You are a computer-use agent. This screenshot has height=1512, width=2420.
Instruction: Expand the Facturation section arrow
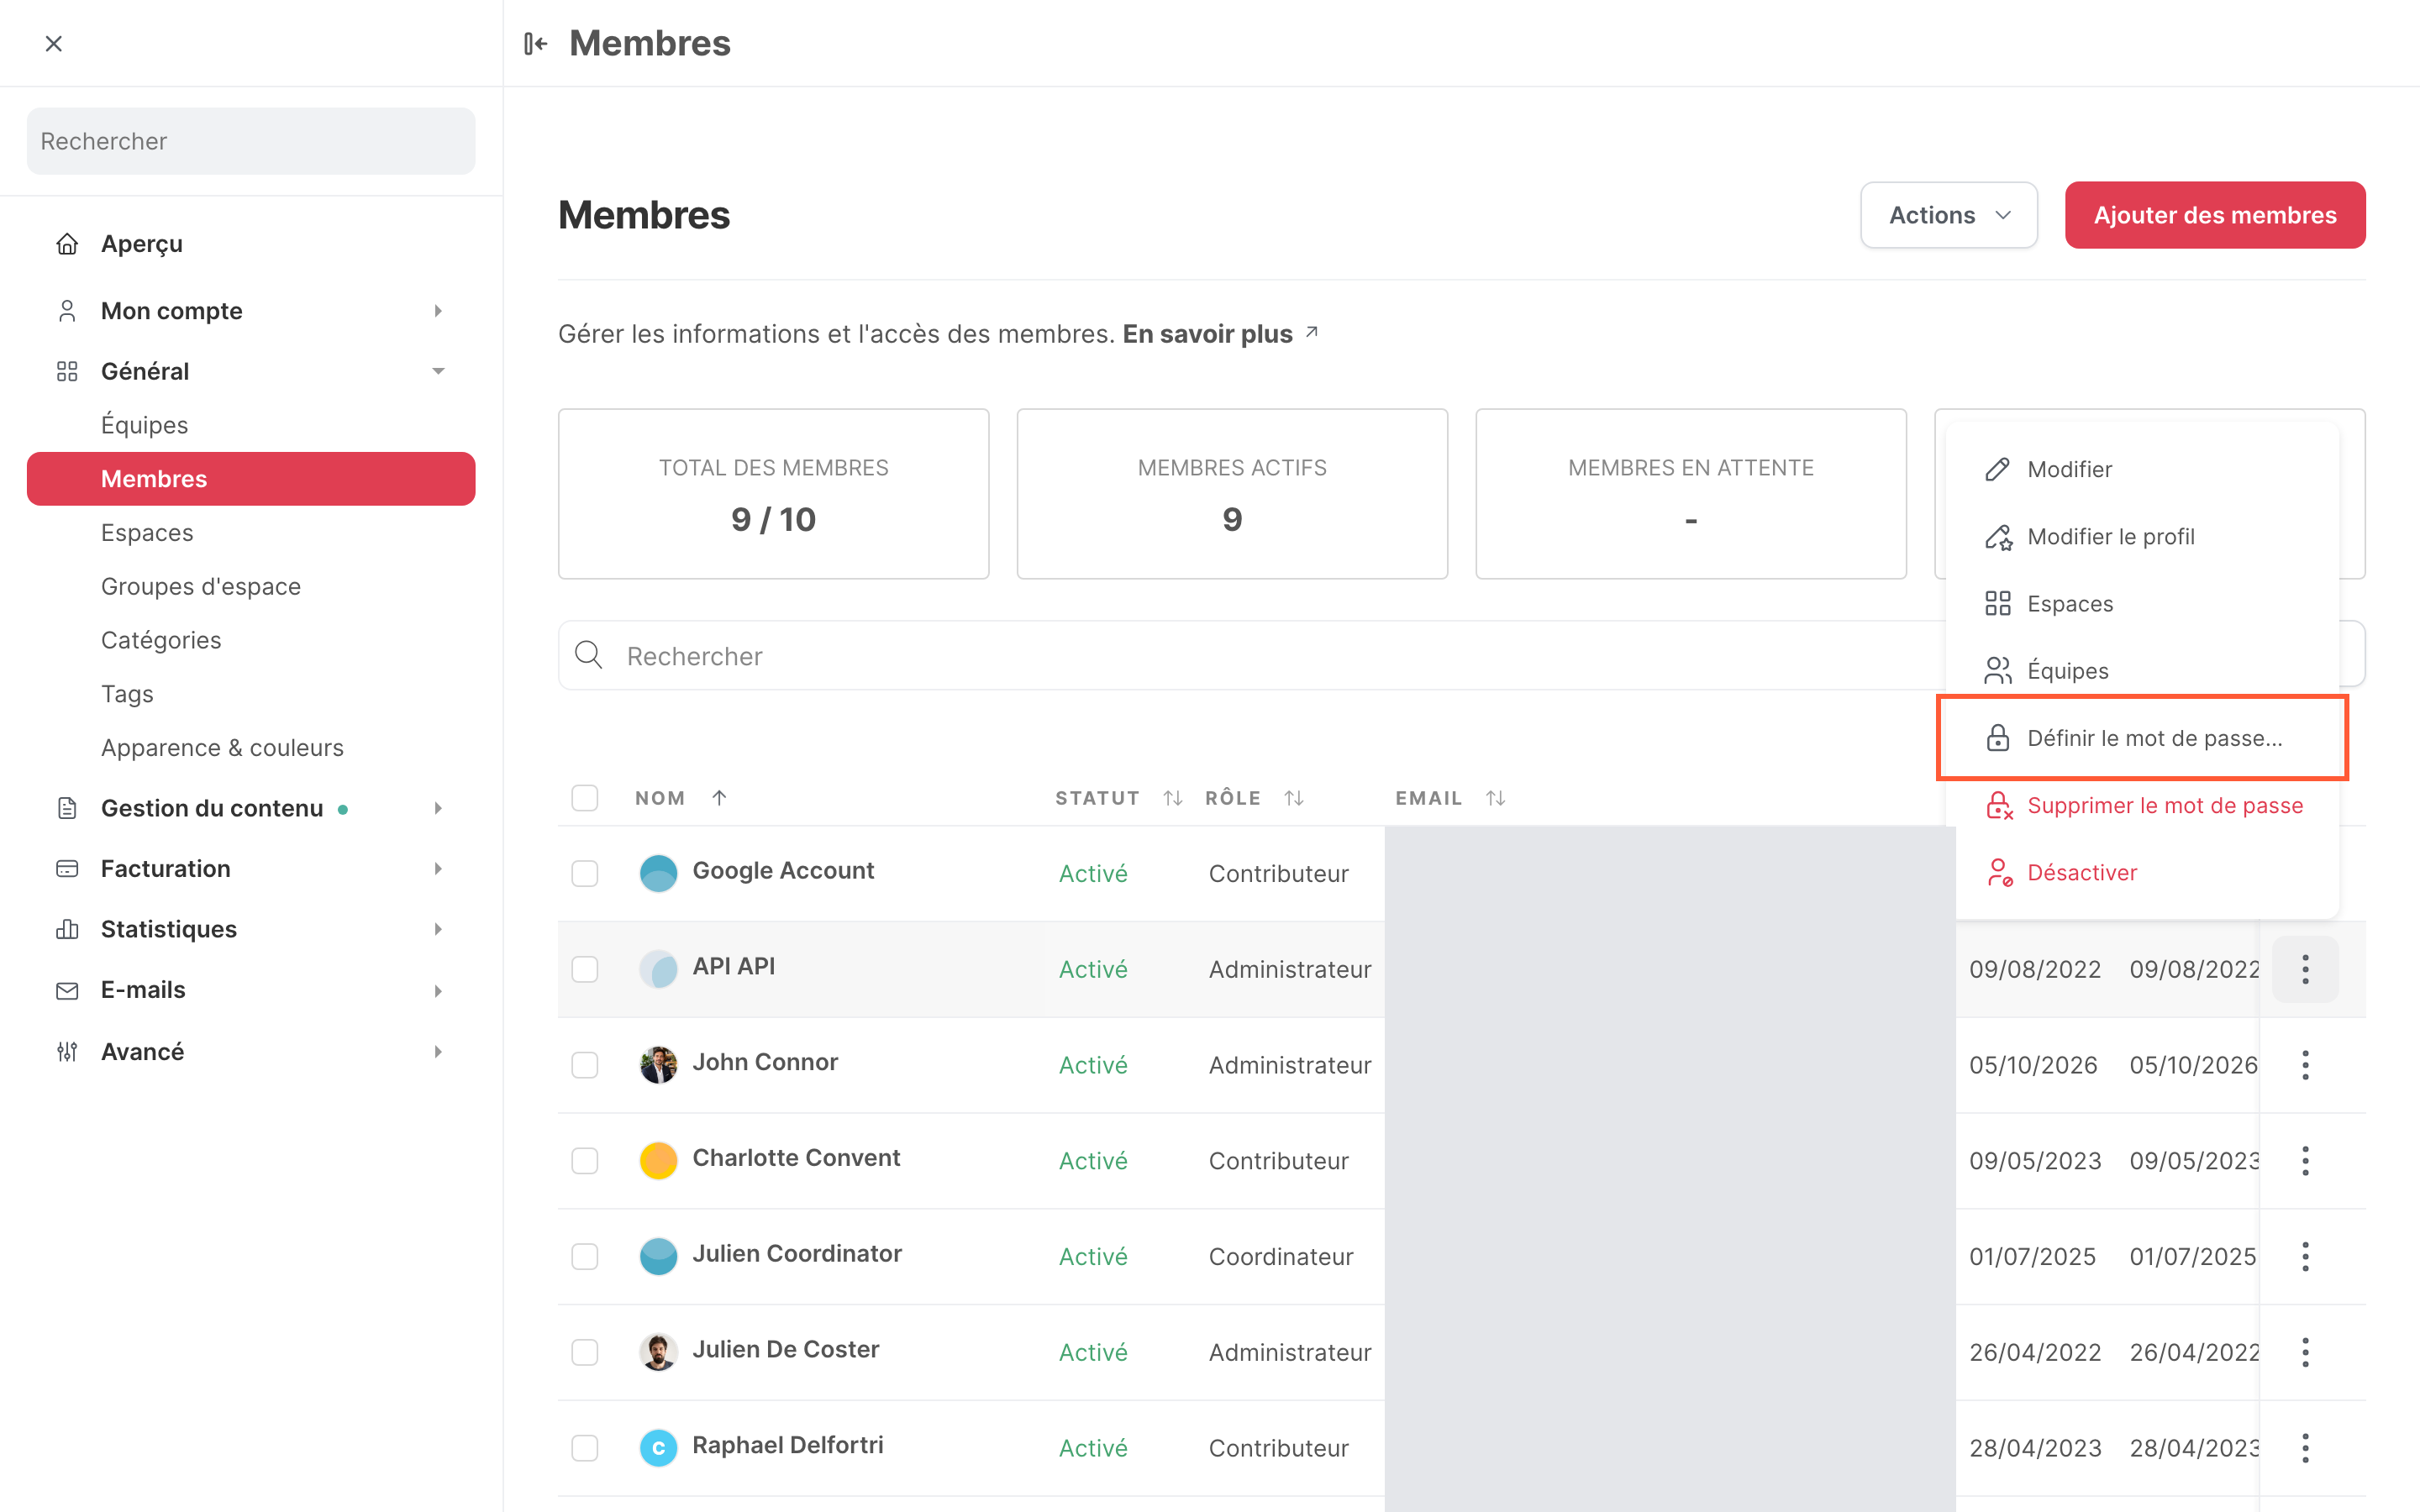[x=438, y=868]
